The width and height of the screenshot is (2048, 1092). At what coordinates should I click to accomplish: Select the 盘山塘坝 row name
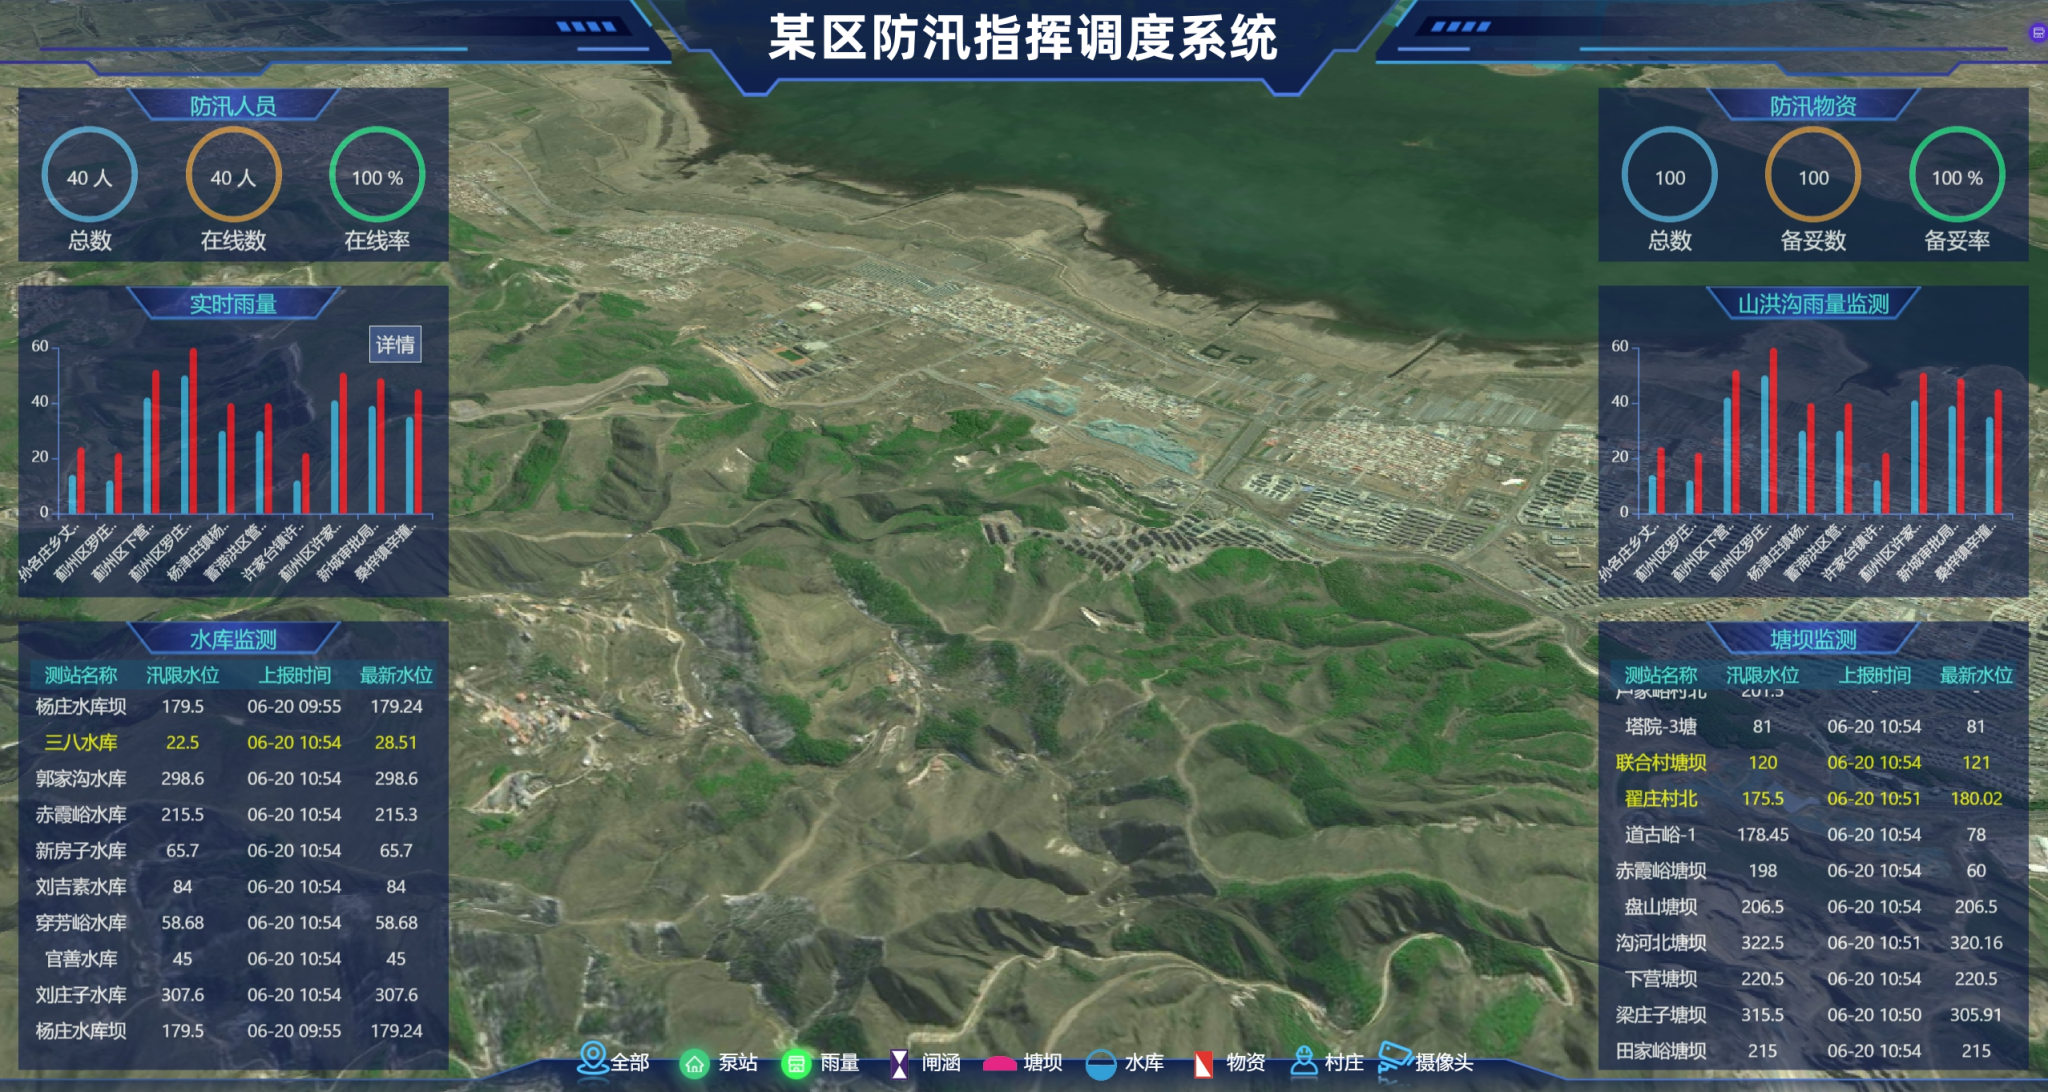(x=1661, y=906)
